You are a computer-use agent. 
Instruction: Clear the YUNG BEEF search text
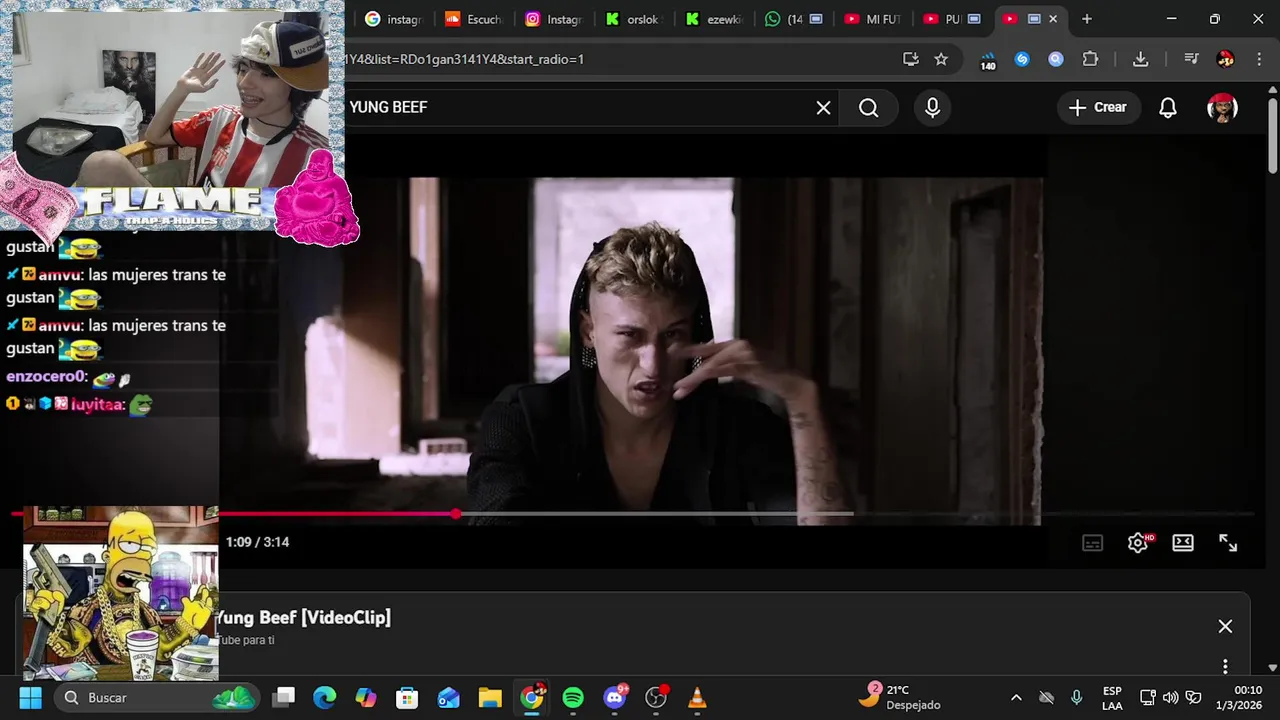coord(823,108)
